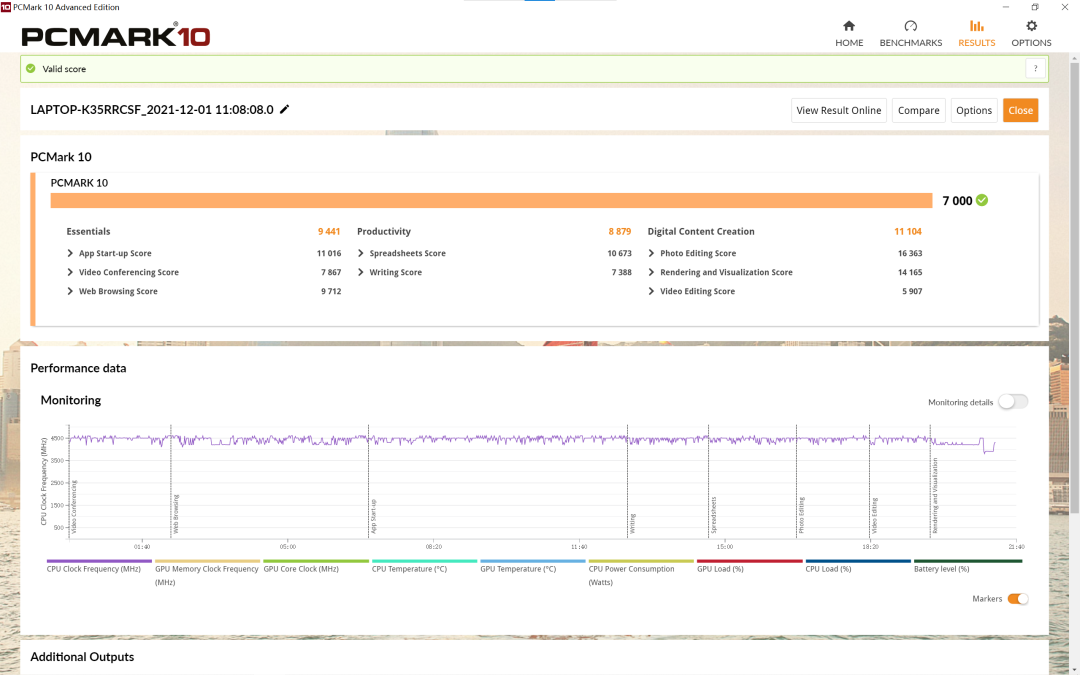1080x675 pixels.
Task: Turn off the Markers toggle
Action: pos(1017,599)
